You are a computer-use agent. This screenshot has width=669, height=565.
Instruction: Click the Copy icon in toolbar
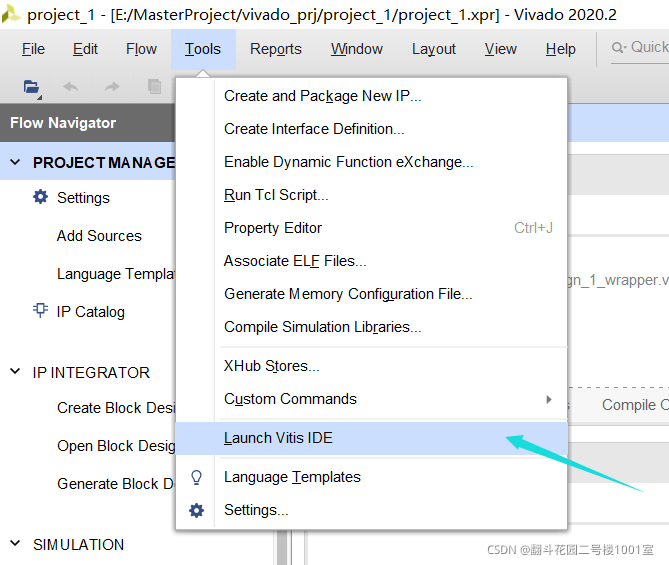pos(154,87)
